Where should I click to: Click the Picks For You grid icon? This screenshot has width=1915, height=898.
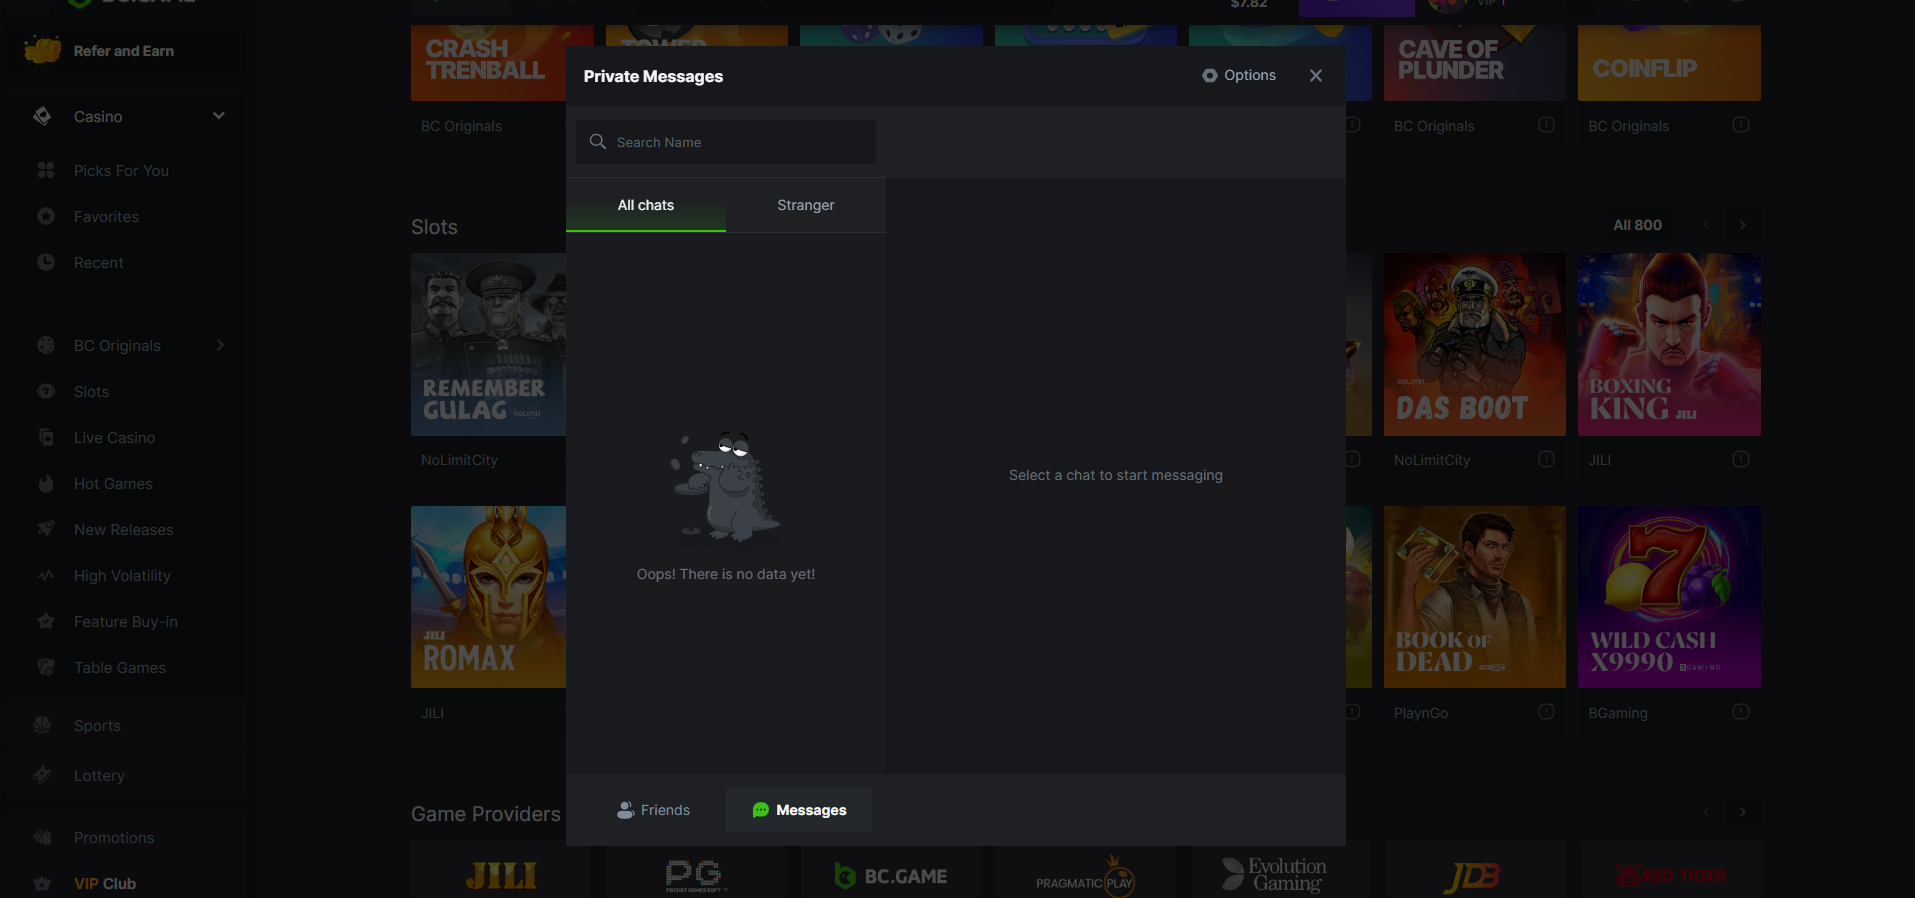[46, 170]
